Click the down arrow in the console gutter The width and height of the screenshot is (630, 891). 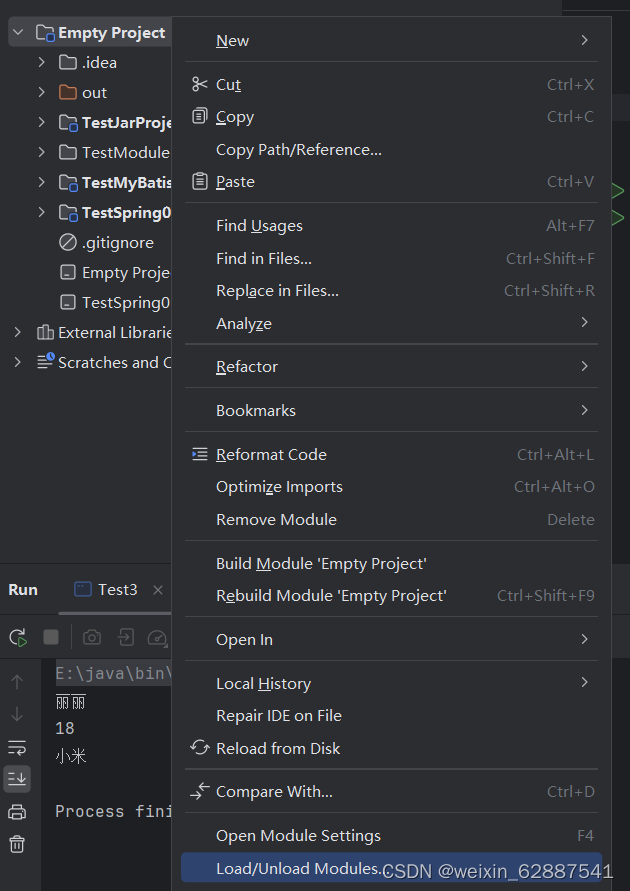tap(17, 714)
